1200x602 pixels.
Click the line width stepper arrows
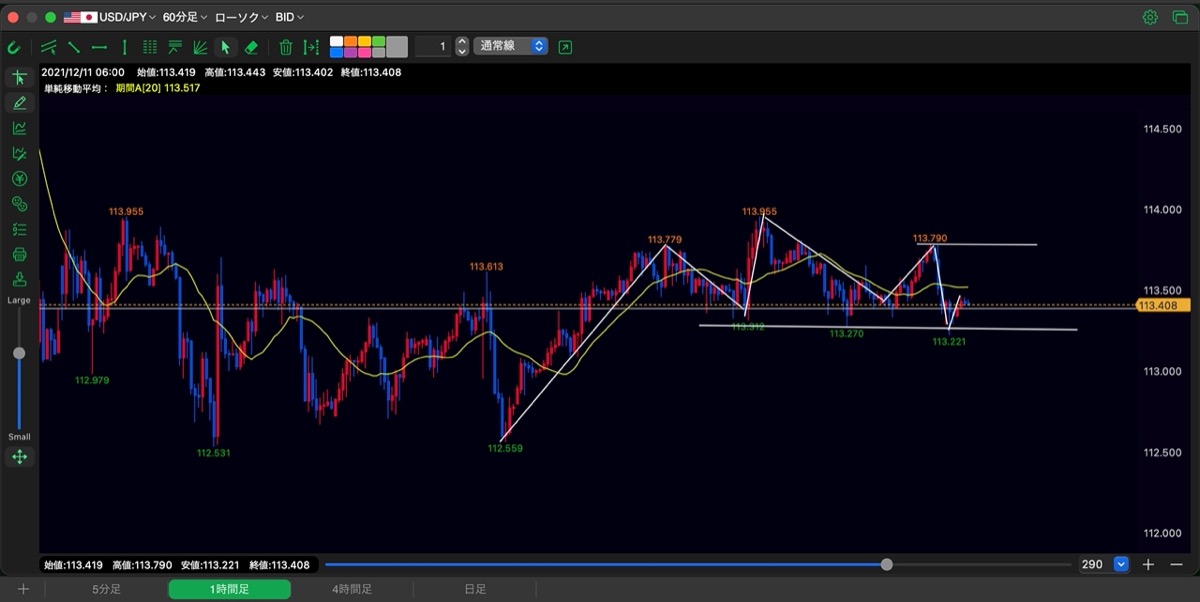point(461,46)
